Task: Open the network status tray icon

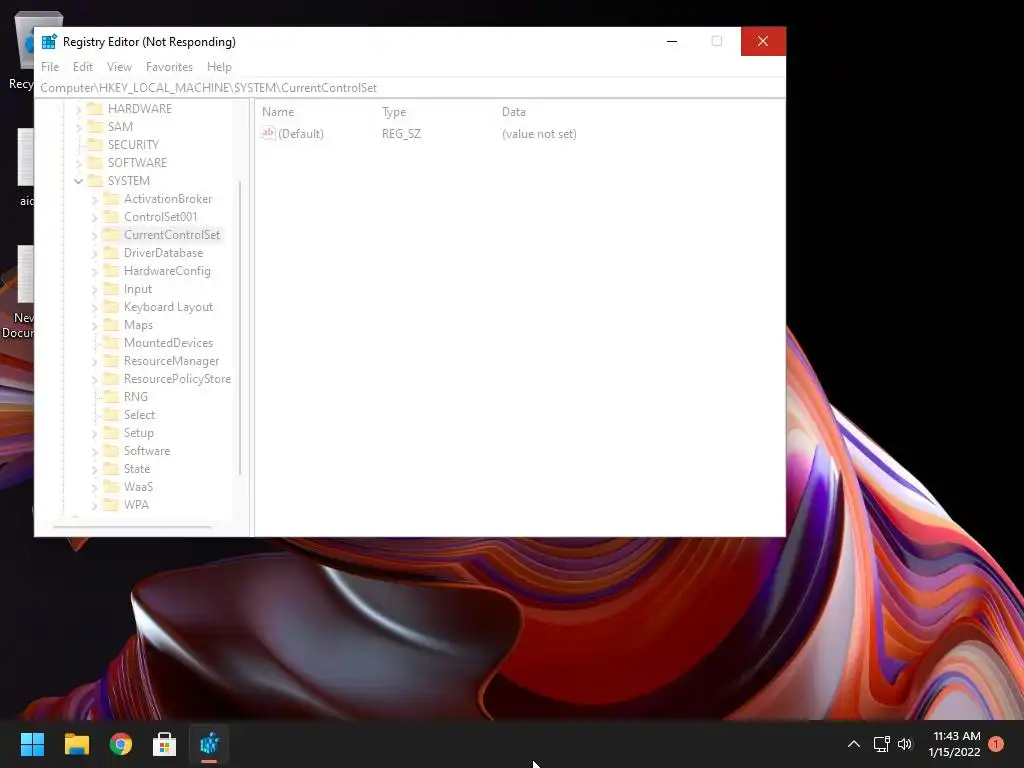Action: click(881, 744)
